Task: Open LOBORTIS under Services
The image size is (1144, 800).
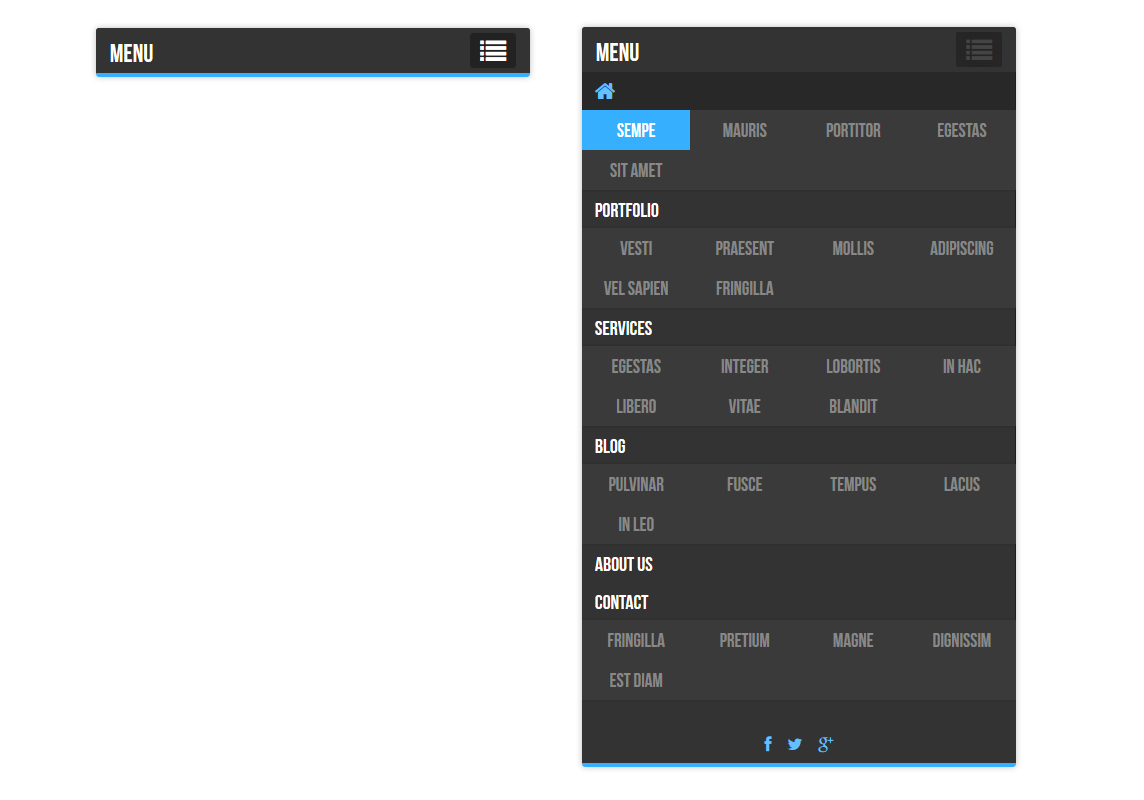Action: 853,366
